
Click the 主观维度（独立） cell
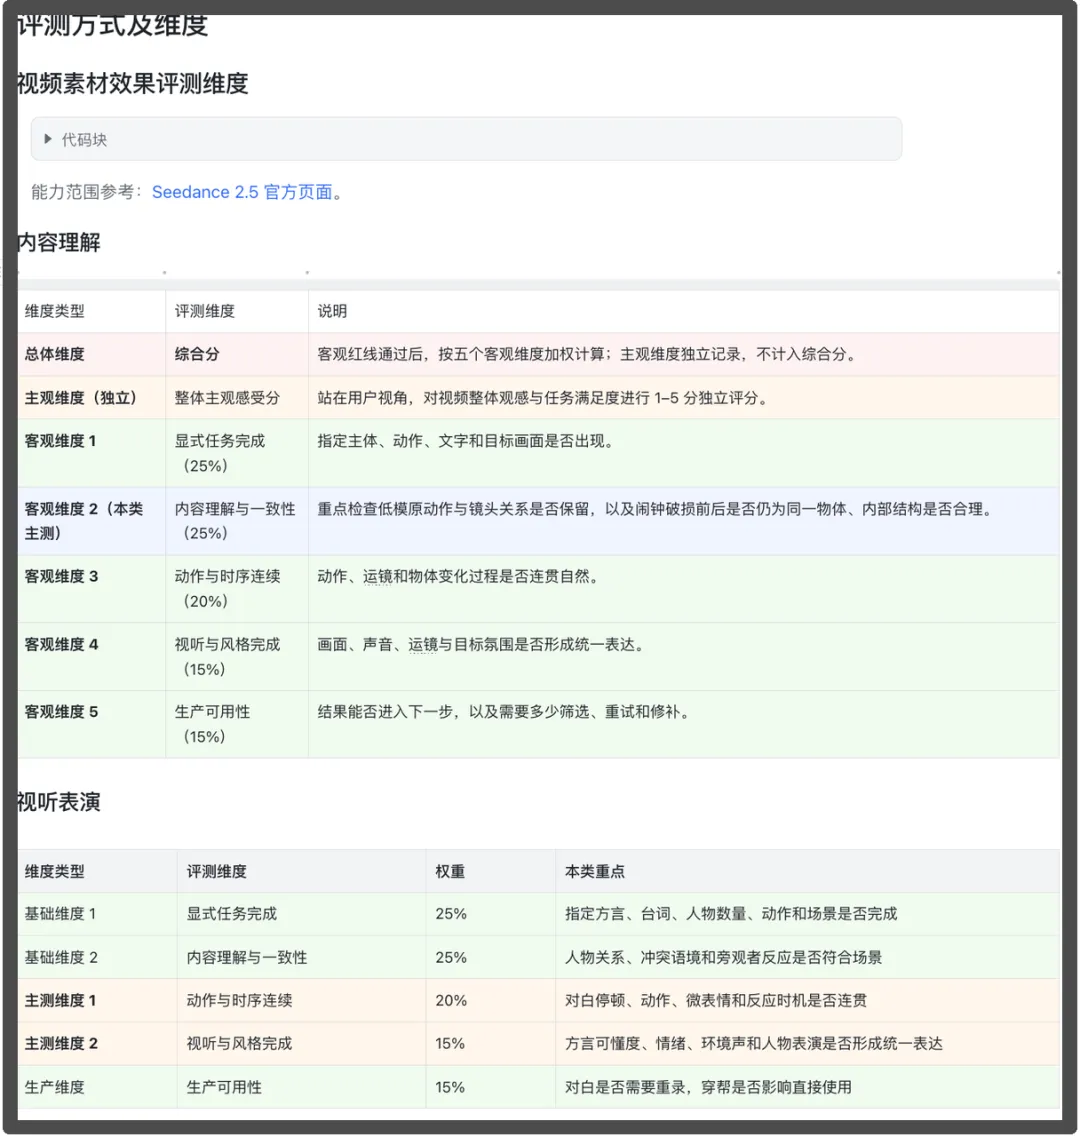(x=91, y=398)
